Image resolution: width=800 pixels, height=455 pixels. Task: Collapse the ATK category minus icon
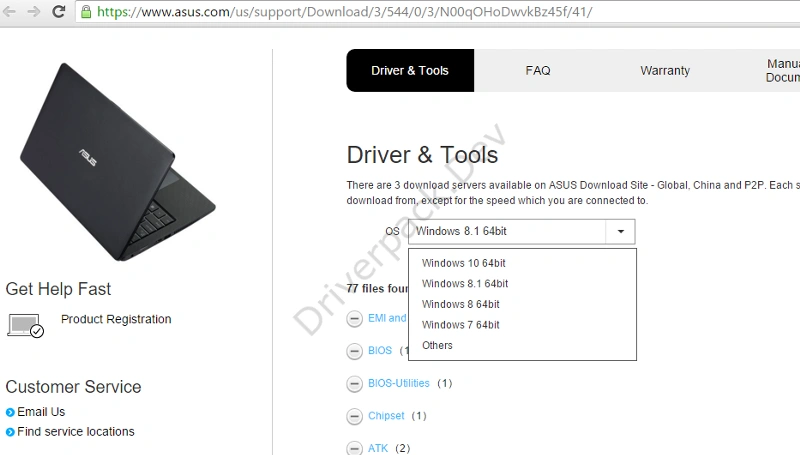click(x=354, y=448)
